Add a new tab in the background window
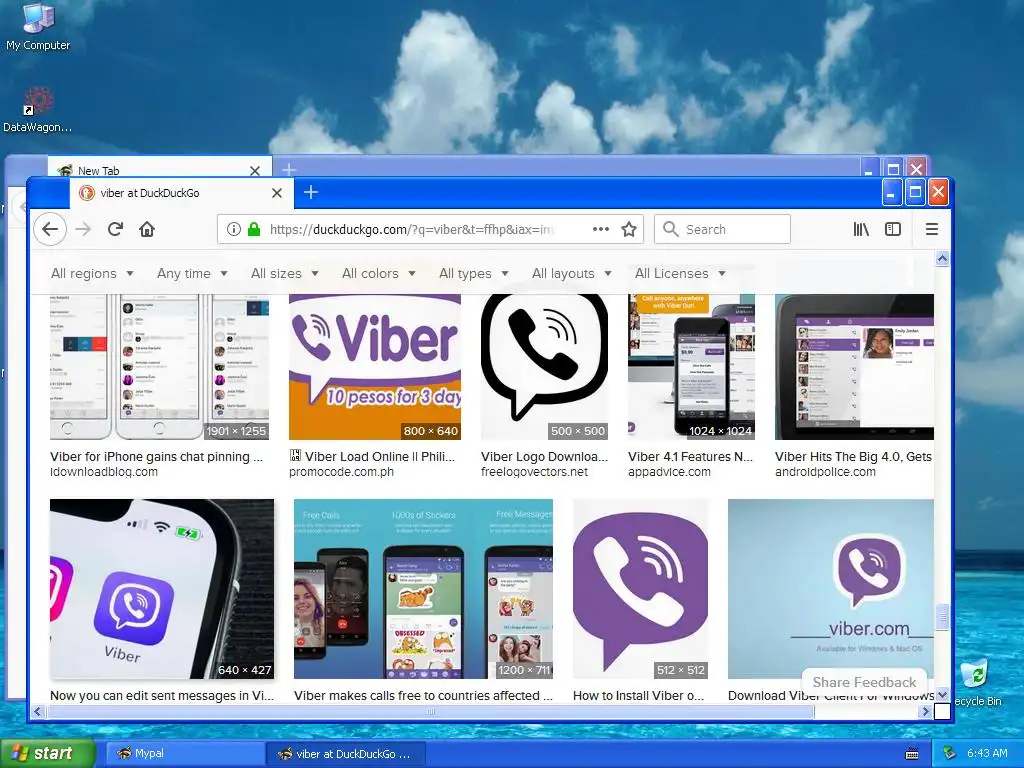1024x768 pixels. 289,170
